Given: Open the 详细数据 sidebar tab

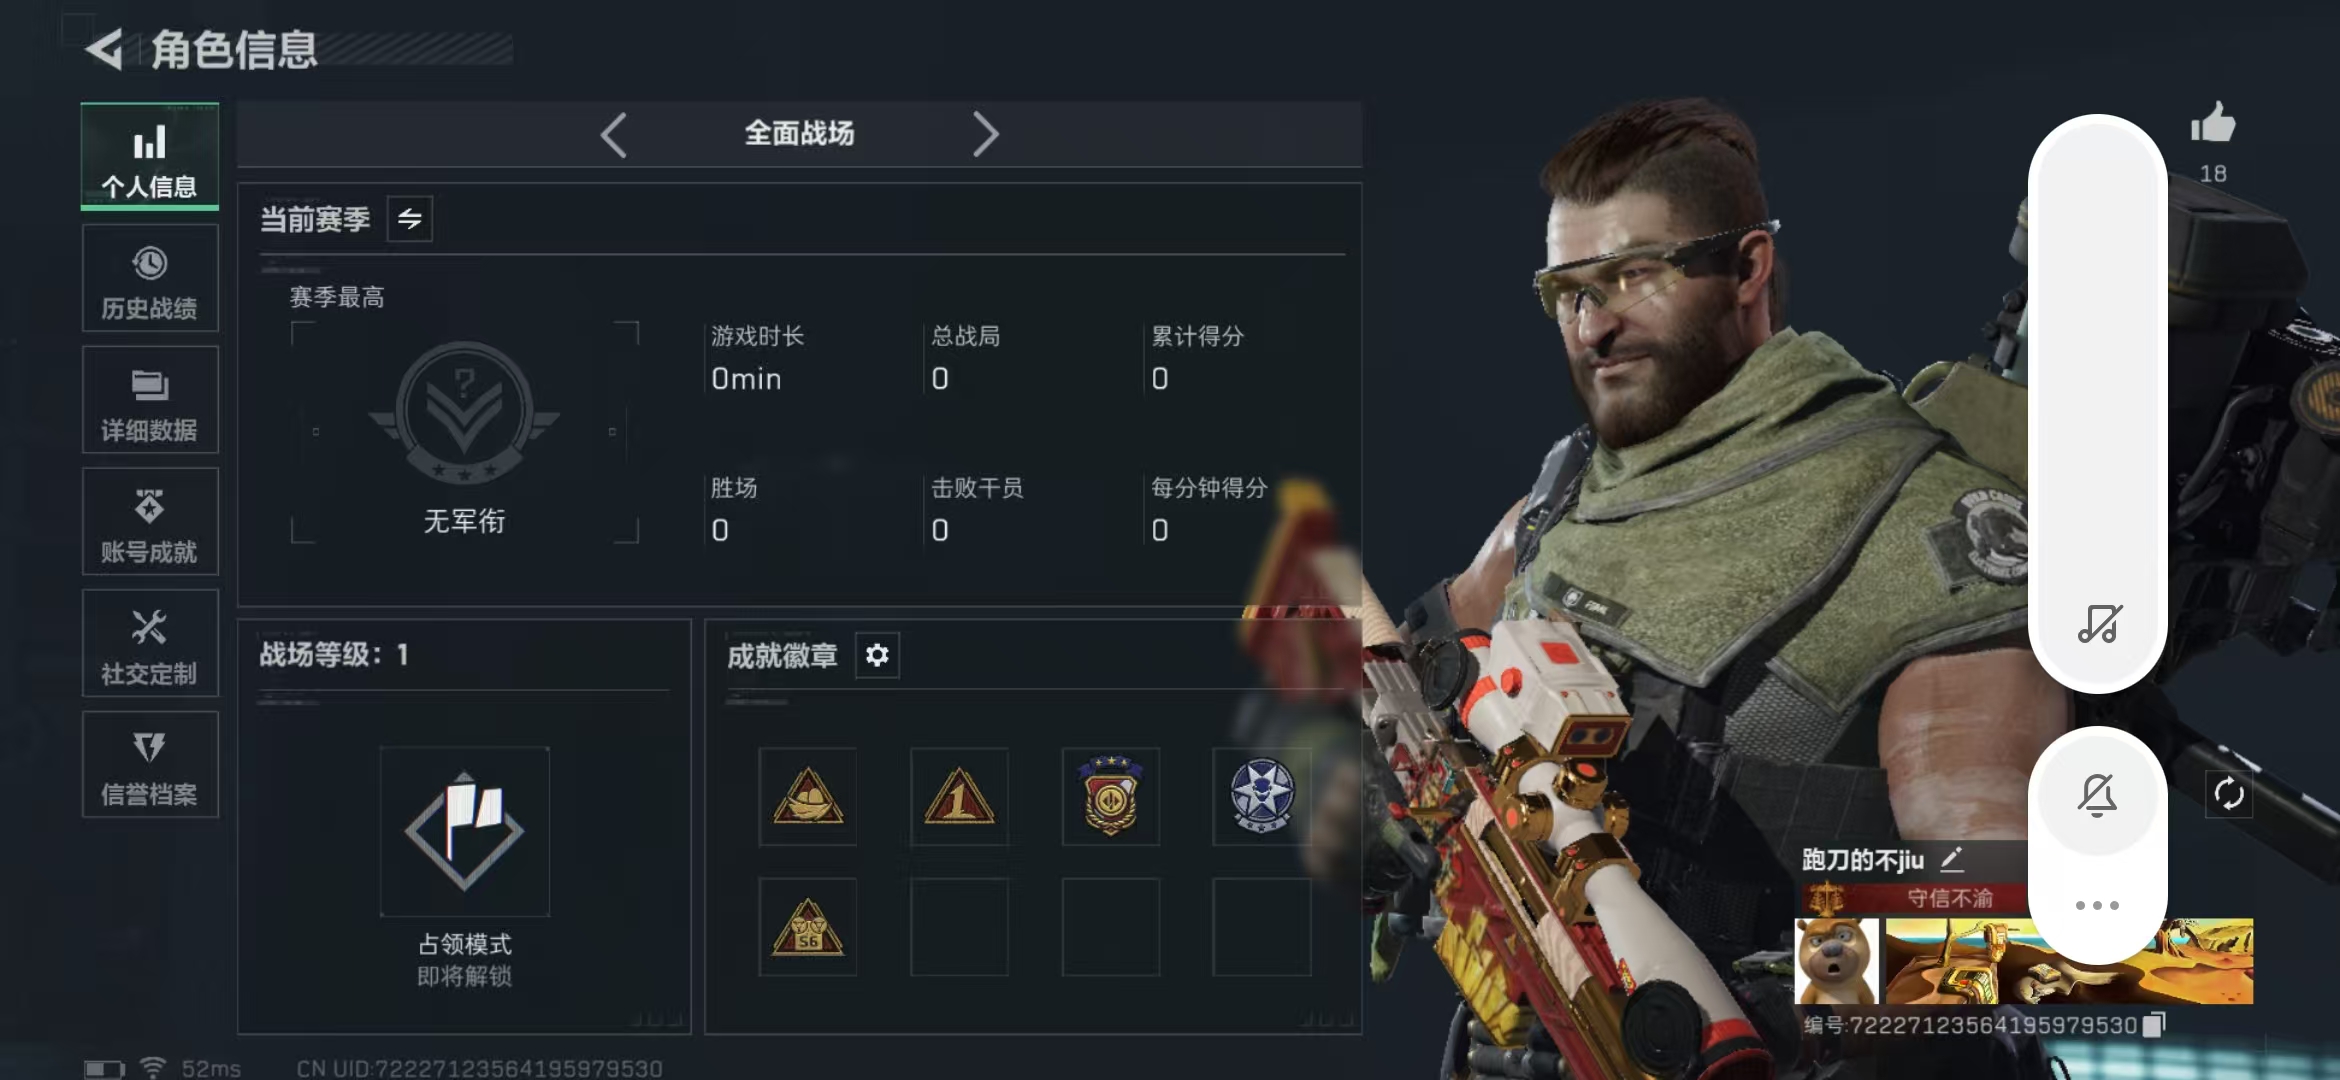Looking at the screenshot, I should (x=150, y=401).
